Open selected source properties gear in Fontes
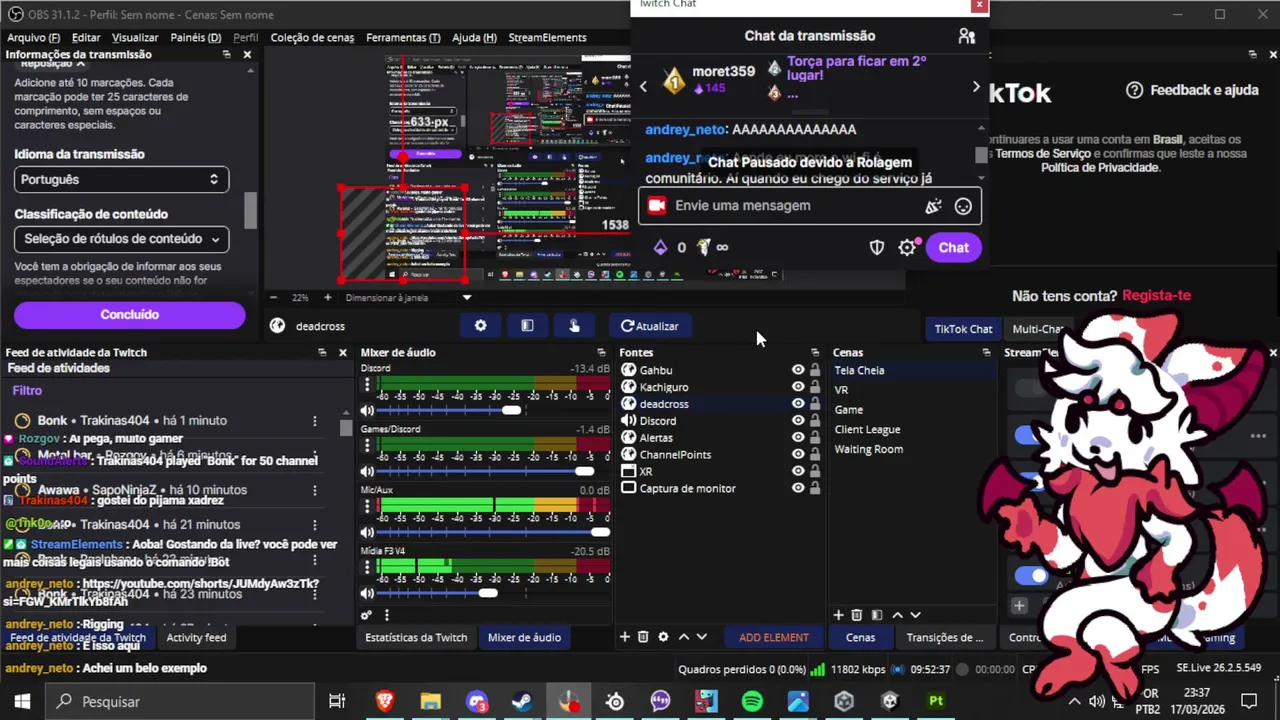The width and height of the screenshot is (1280, 720). tap(663, 637)
